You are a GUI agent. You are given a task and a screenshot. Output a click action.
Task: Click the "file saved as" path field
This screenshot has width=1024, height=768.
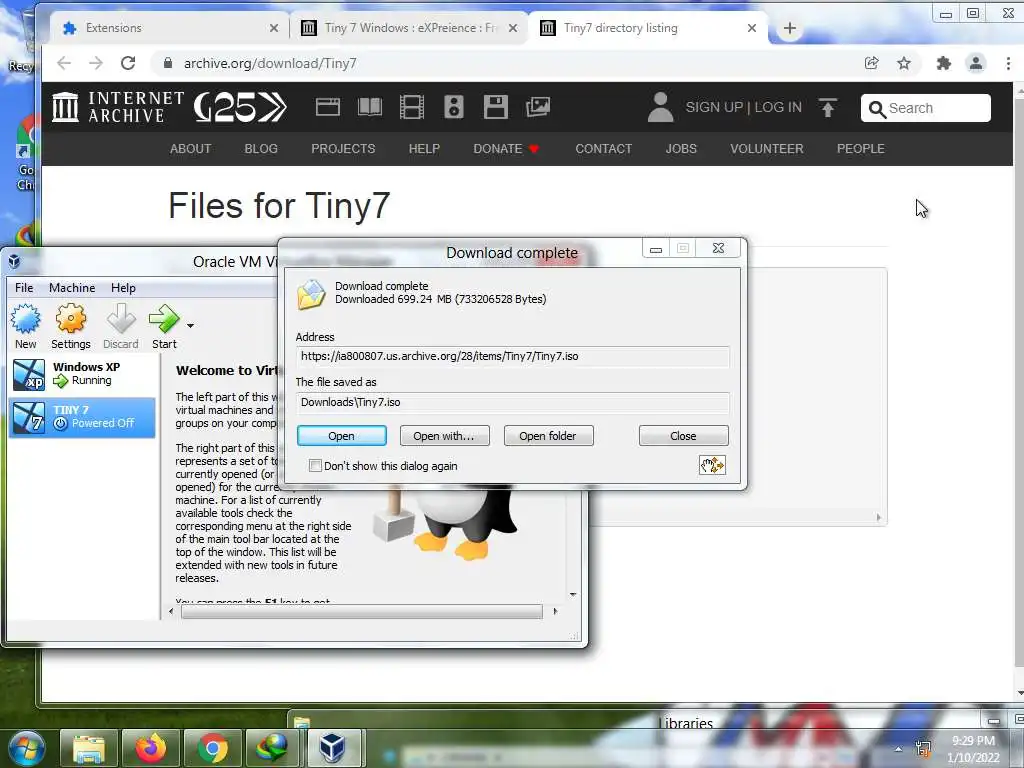[x=513, y=402]
